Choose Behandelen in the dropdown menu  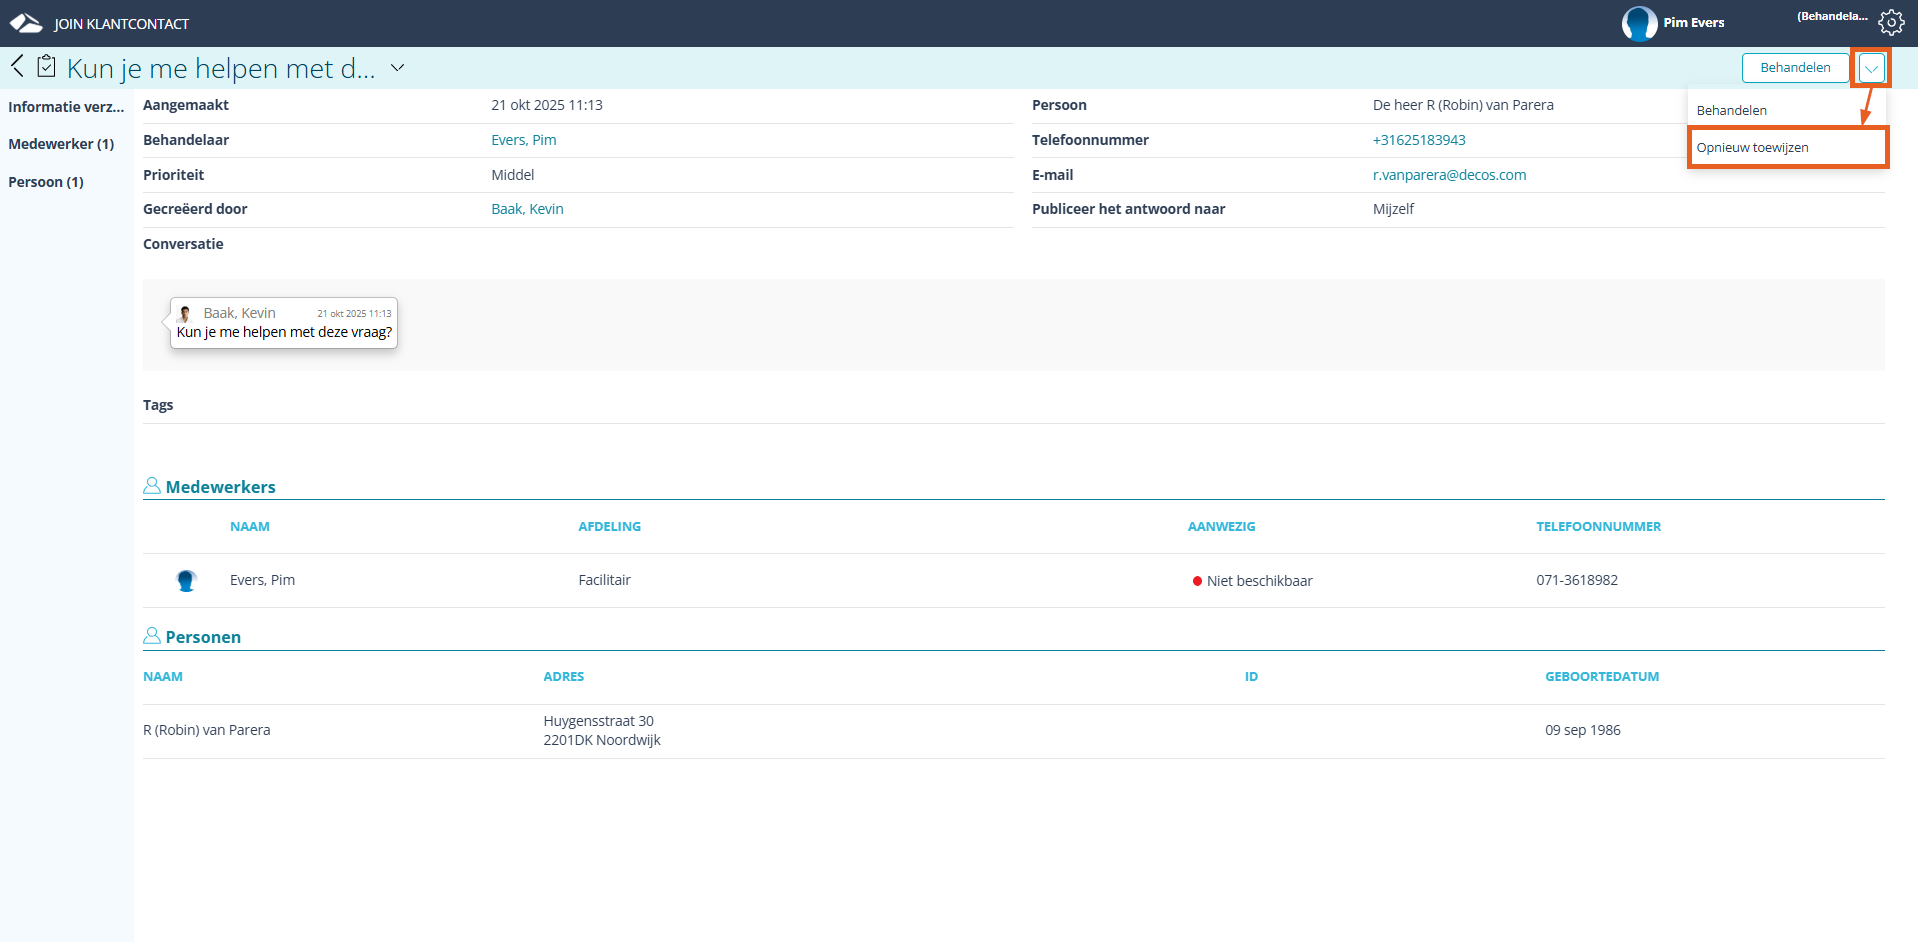point(1731,111)
